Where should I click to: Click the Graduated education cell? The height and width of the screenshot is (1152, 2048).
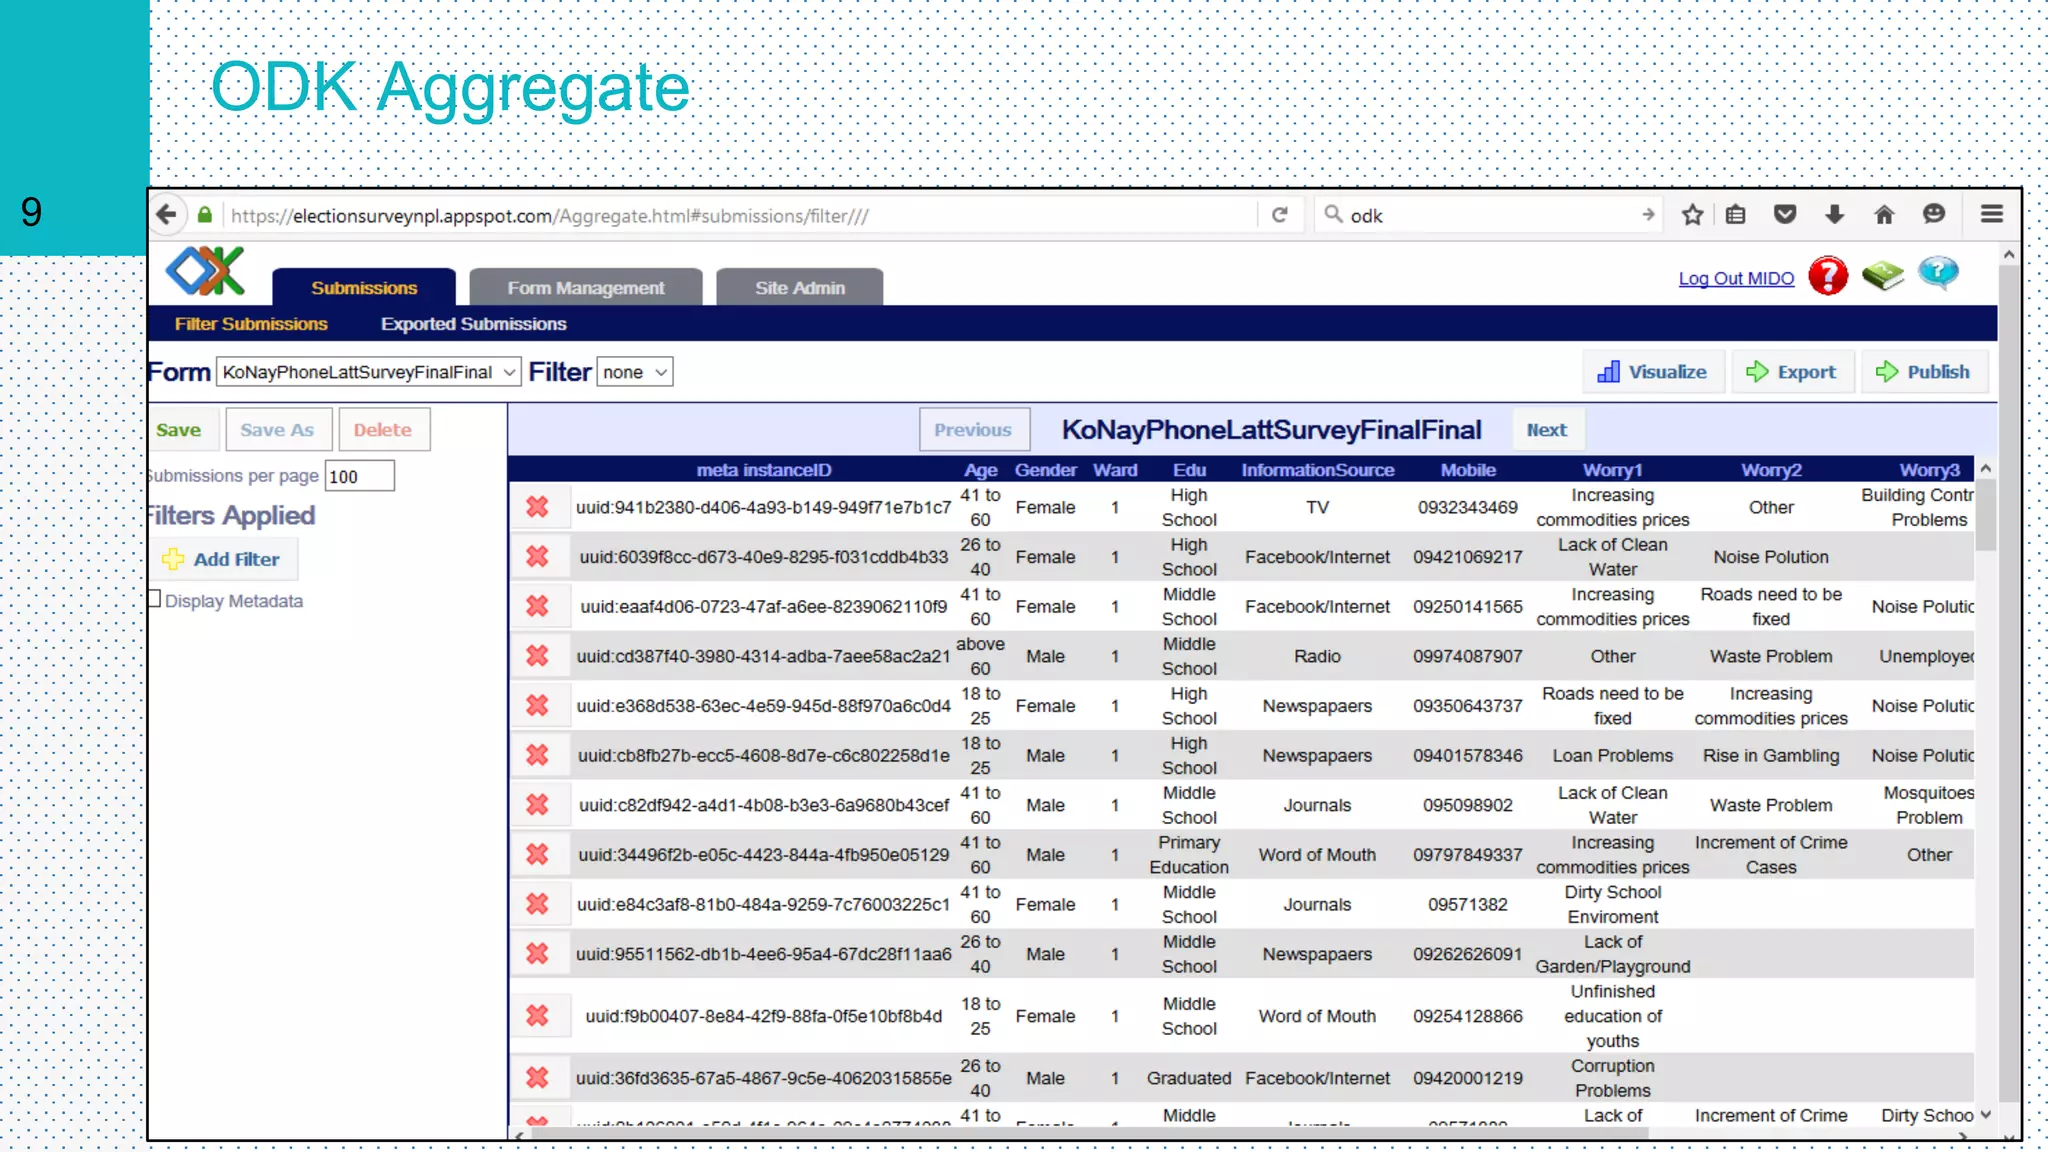(1189, 1078)
